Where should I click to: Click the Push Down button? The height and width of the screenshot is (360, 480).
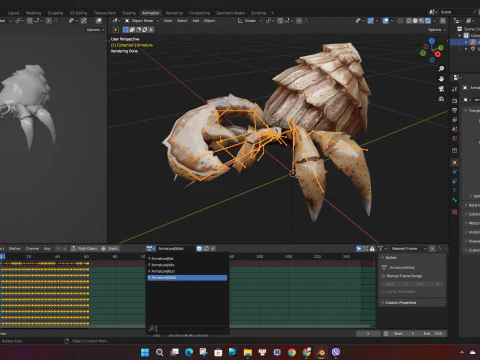pyautogui.click(x=85, y=249)
